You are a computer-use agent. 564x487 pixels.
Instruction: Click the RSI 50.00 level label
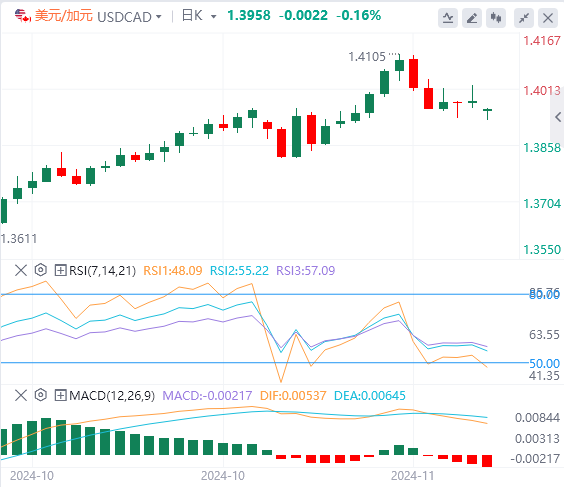coord(544,364)
